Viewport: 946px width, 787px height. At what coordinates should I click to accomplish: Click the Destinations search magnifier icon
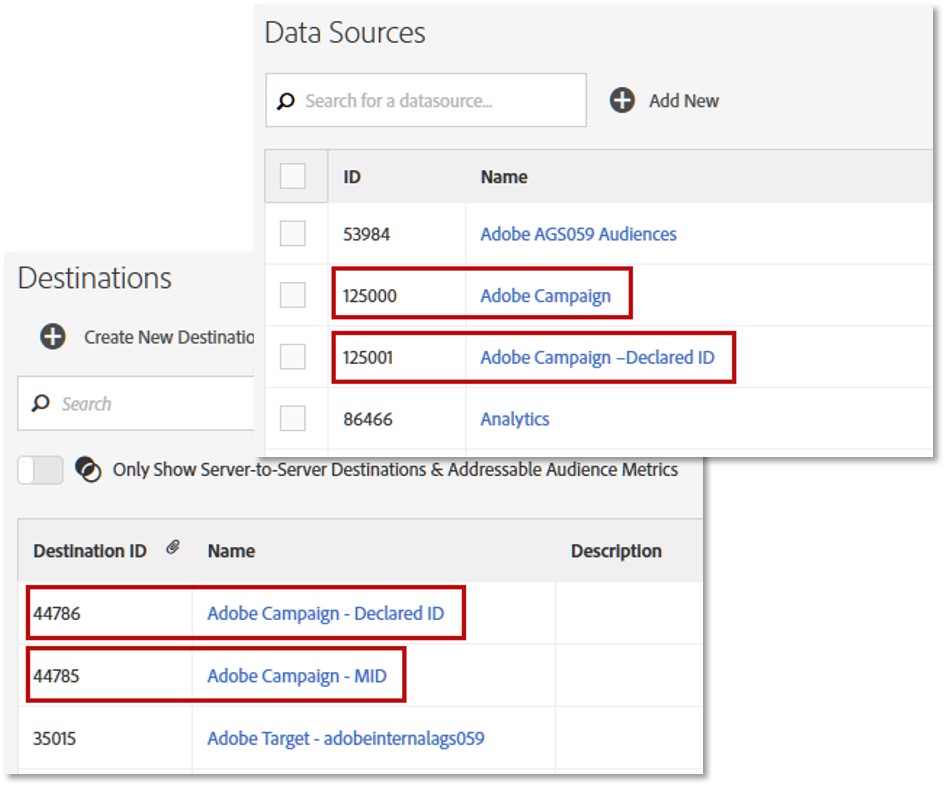click(40, 403)
